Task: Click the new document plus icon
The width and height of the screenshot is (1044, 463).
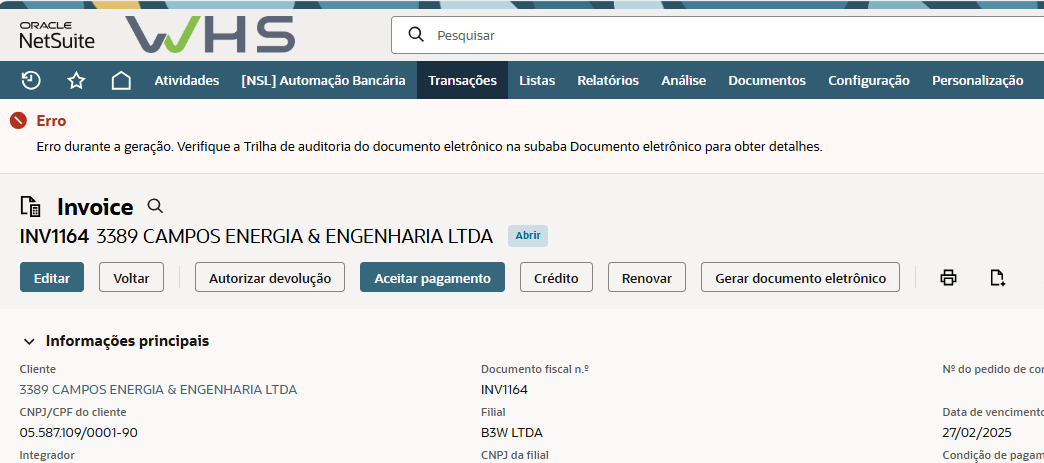Action: [997, 277]
